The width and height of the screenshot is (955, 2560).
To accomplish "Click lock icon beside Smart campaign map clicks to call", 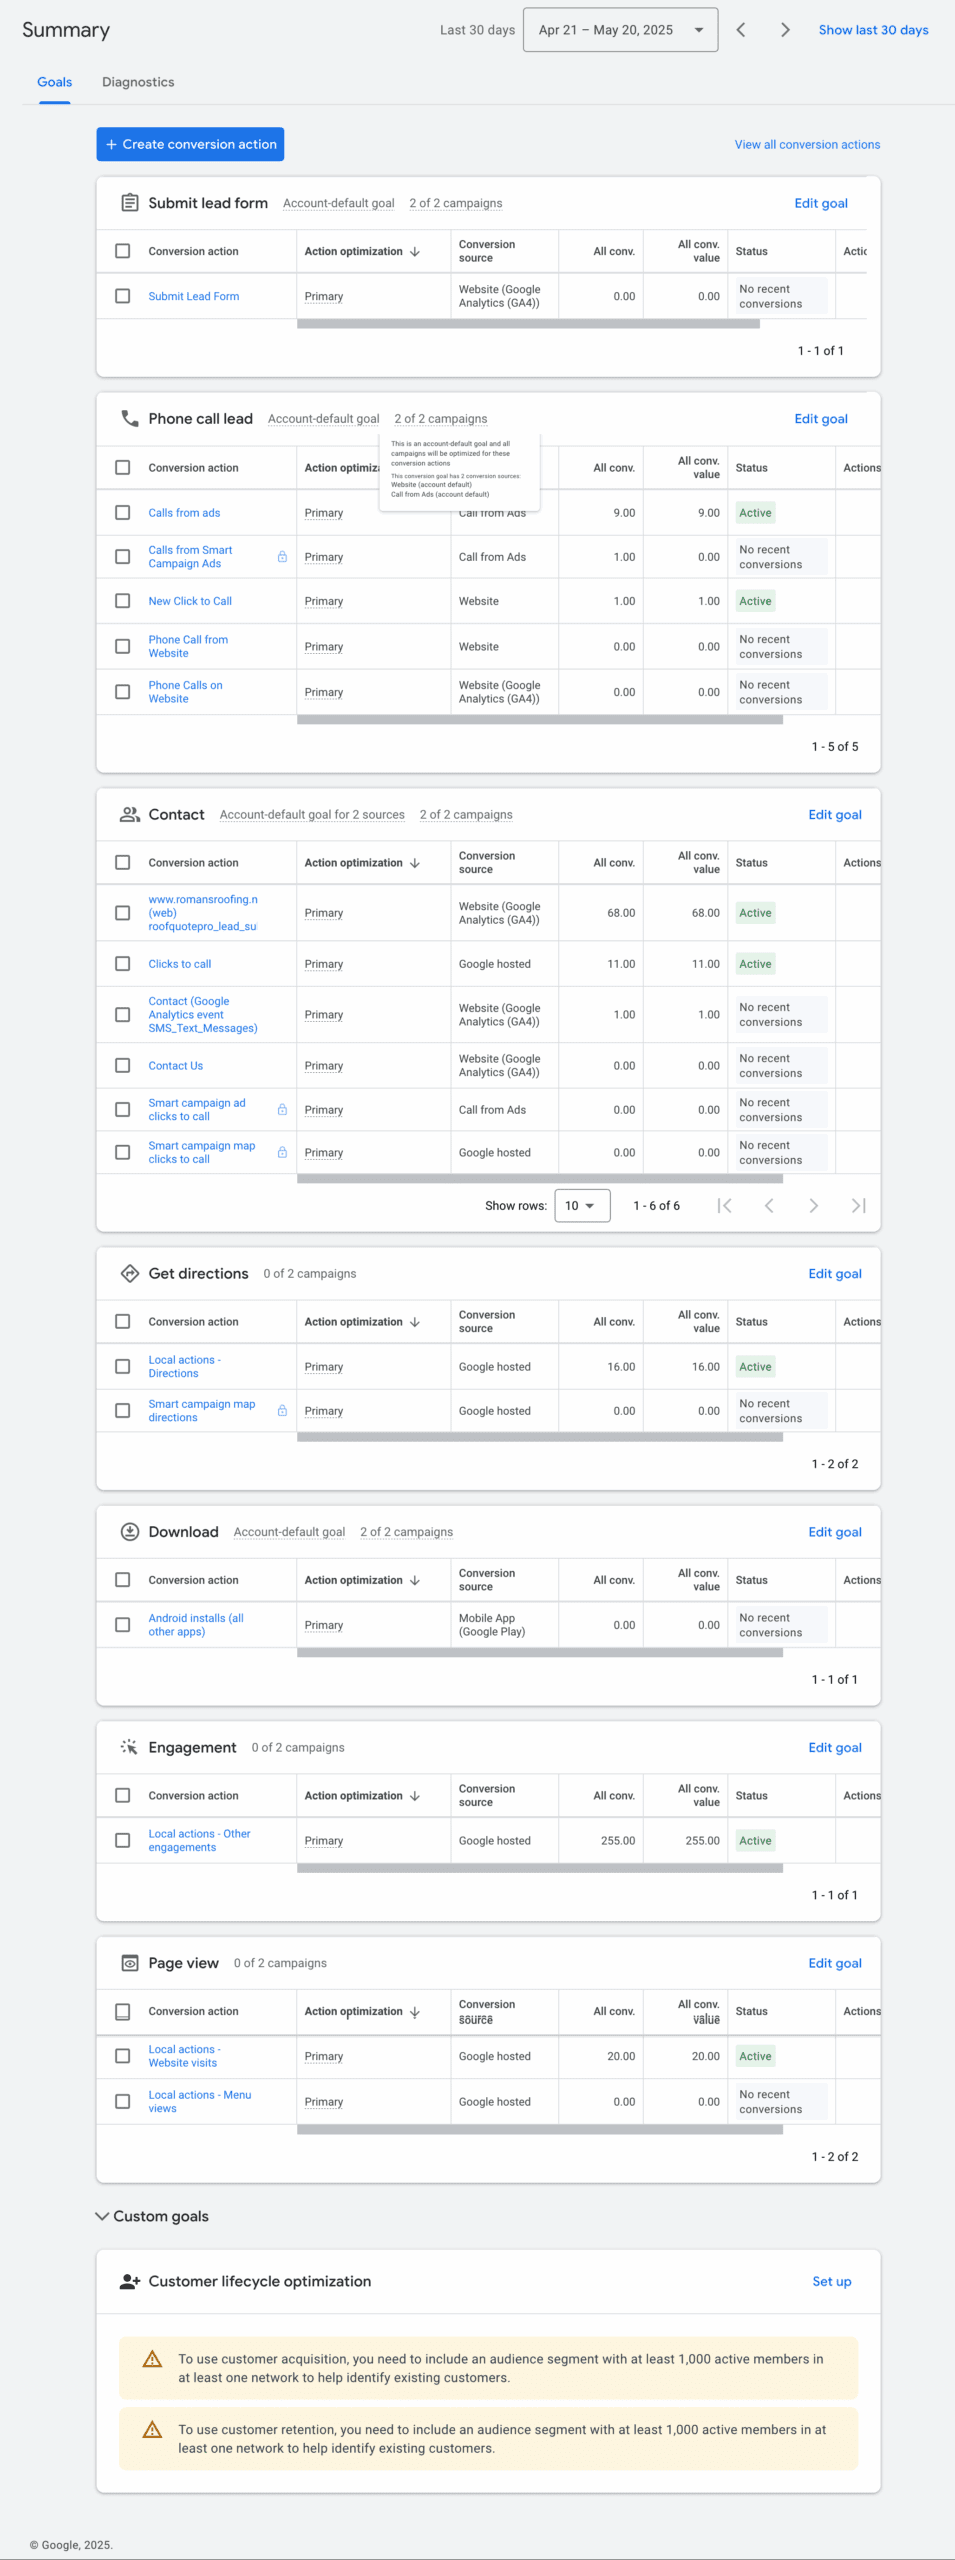I will pyautogui.click(x=282, y=1153).
